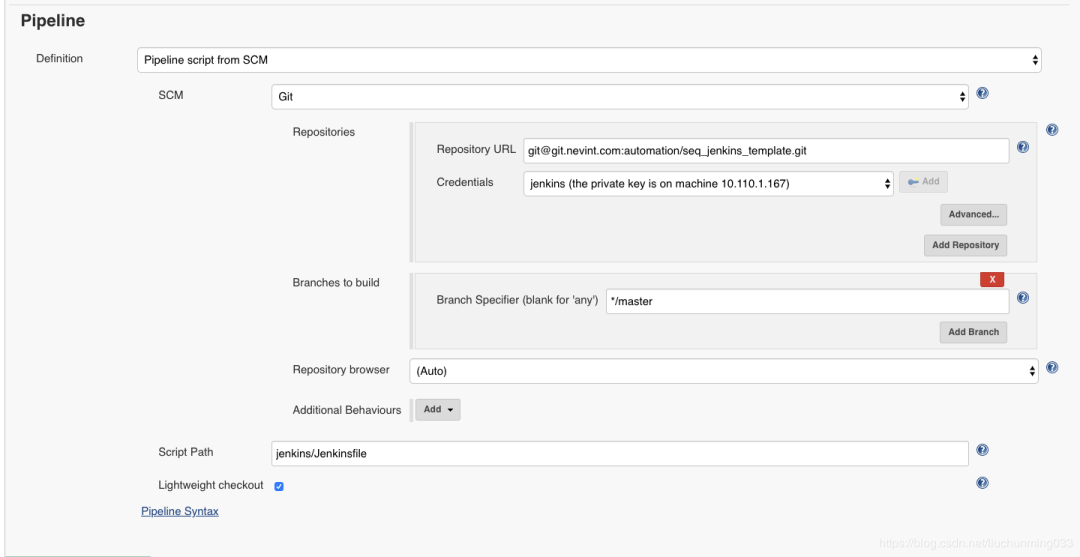Show help for Branch Specifier field
Viewport: 1080px width, 557px height.
(x=1023, y=297)
